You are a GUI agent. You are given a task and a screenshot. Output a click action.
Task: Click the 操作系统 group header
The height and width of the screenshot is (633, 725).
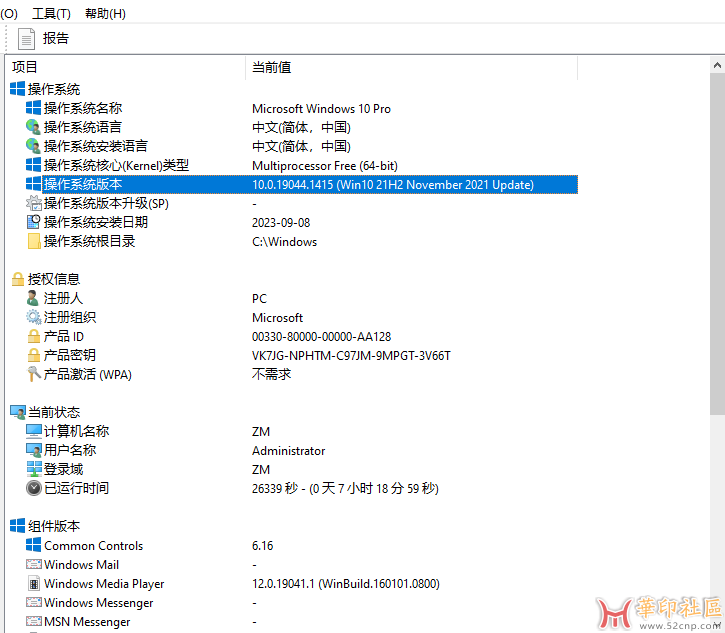54,89
